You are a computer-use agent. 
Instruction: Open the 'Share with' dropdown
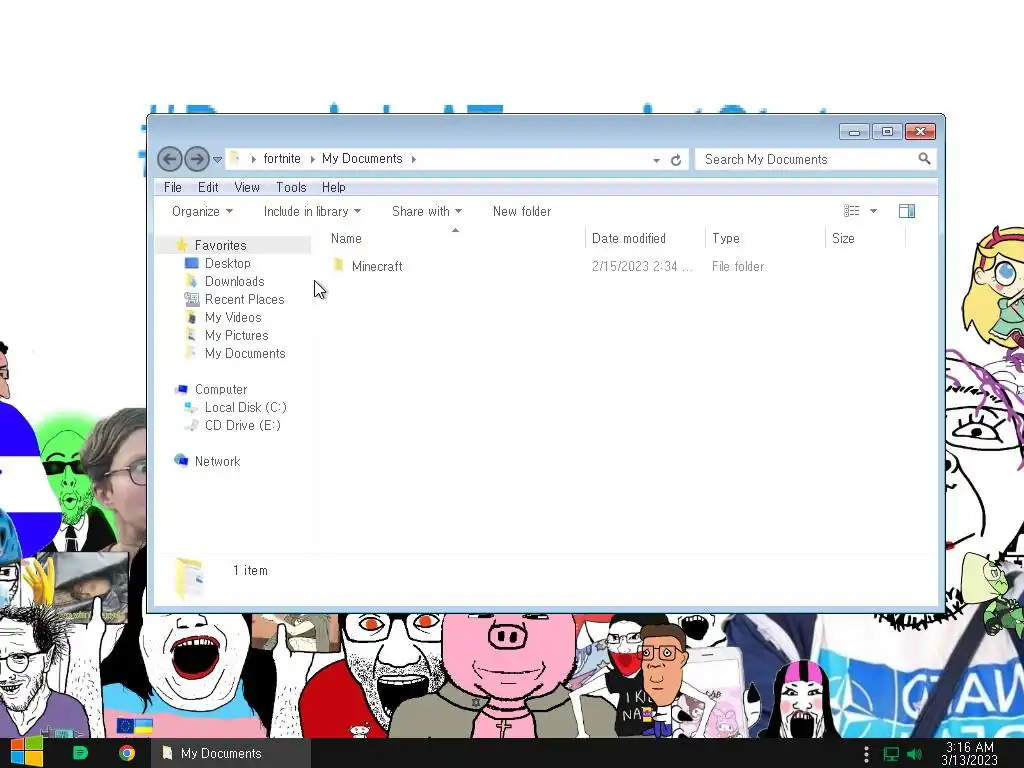427,212
